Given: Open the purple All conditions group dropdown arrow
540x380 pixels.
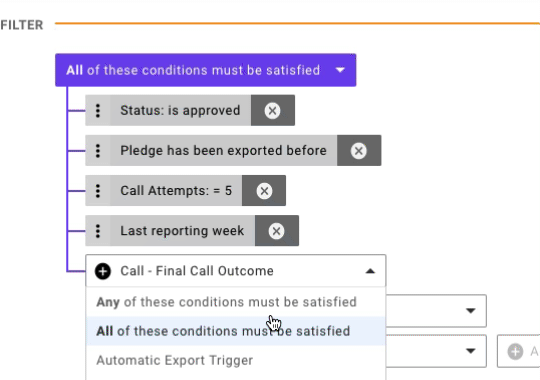Looking at the screenshot, I should [x=340, y=70].
